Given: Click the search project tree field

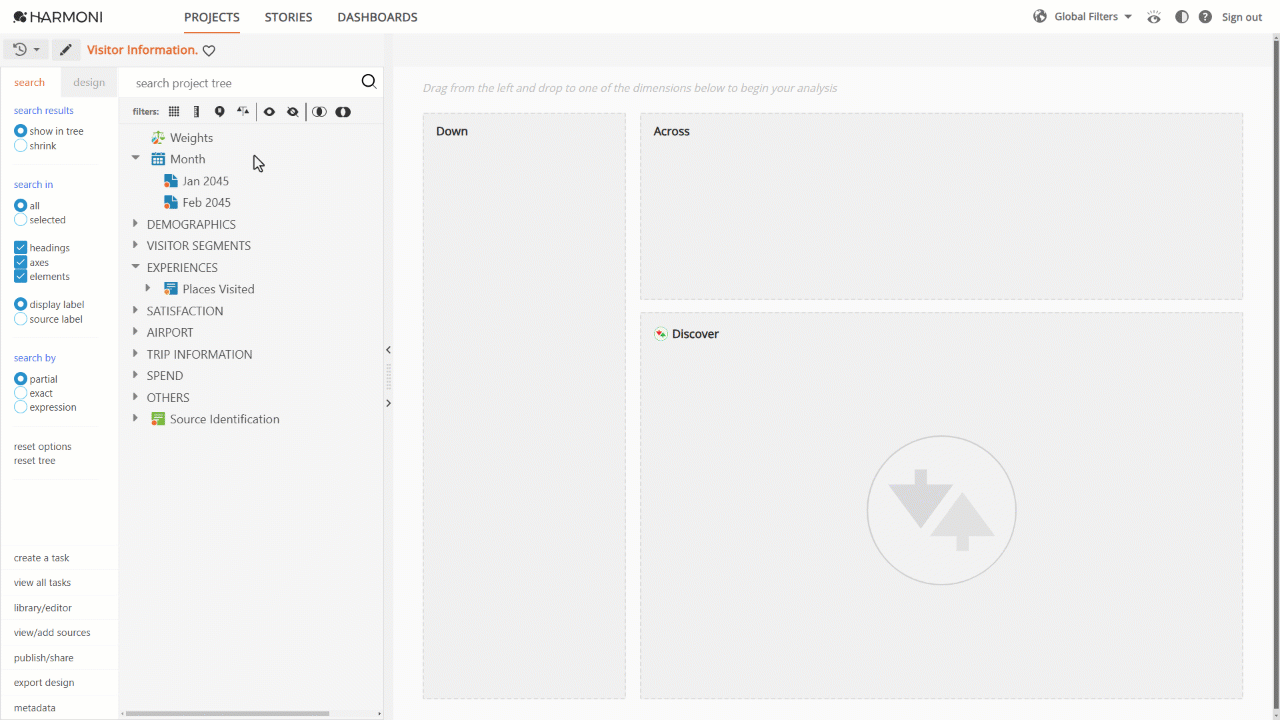Looking at the screenshot, I should pos(240,83).
